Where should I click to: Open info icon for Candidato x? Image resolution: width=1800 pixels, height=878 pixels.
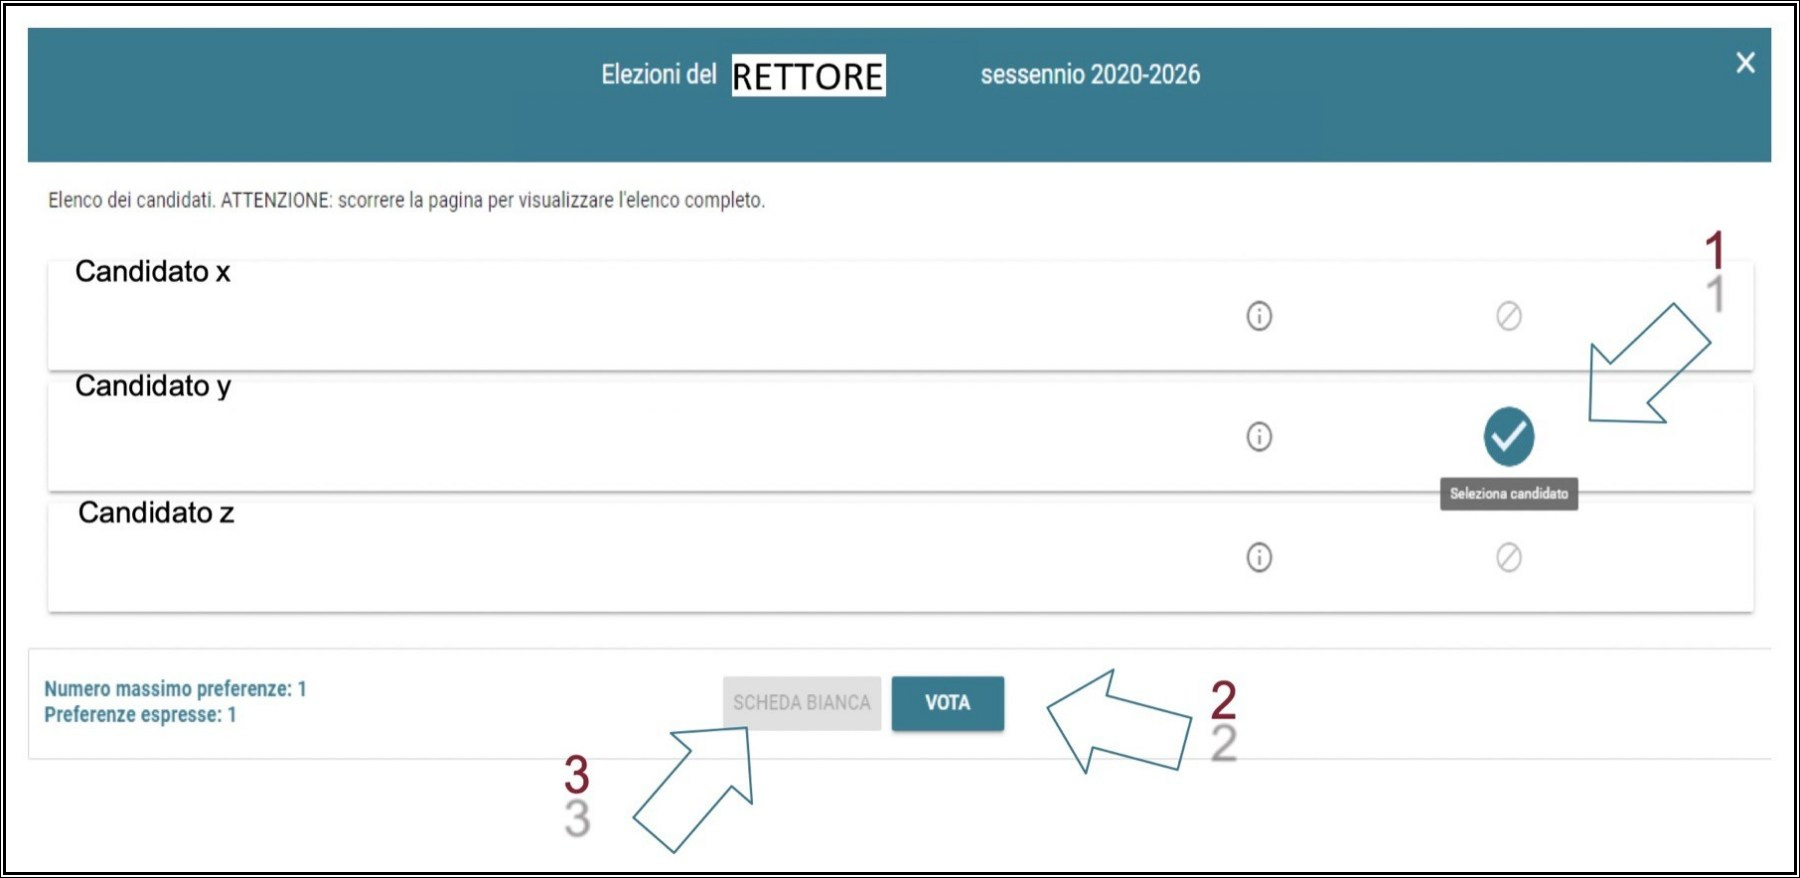pyautogui.click(x=1259, y=316)
